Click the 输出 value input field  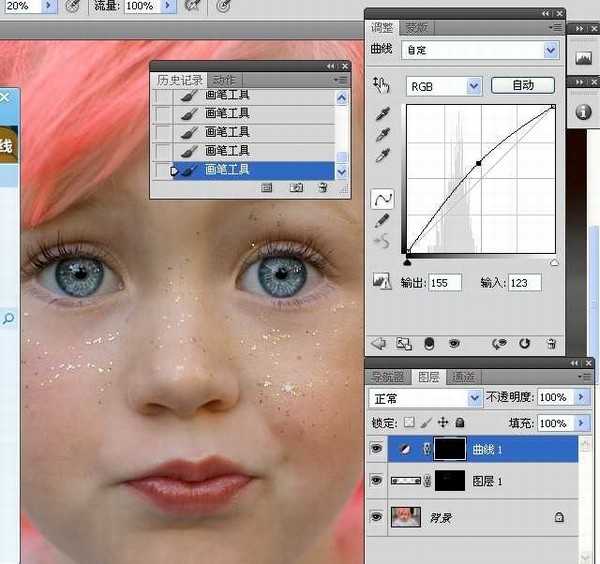(x=444, y=283)
